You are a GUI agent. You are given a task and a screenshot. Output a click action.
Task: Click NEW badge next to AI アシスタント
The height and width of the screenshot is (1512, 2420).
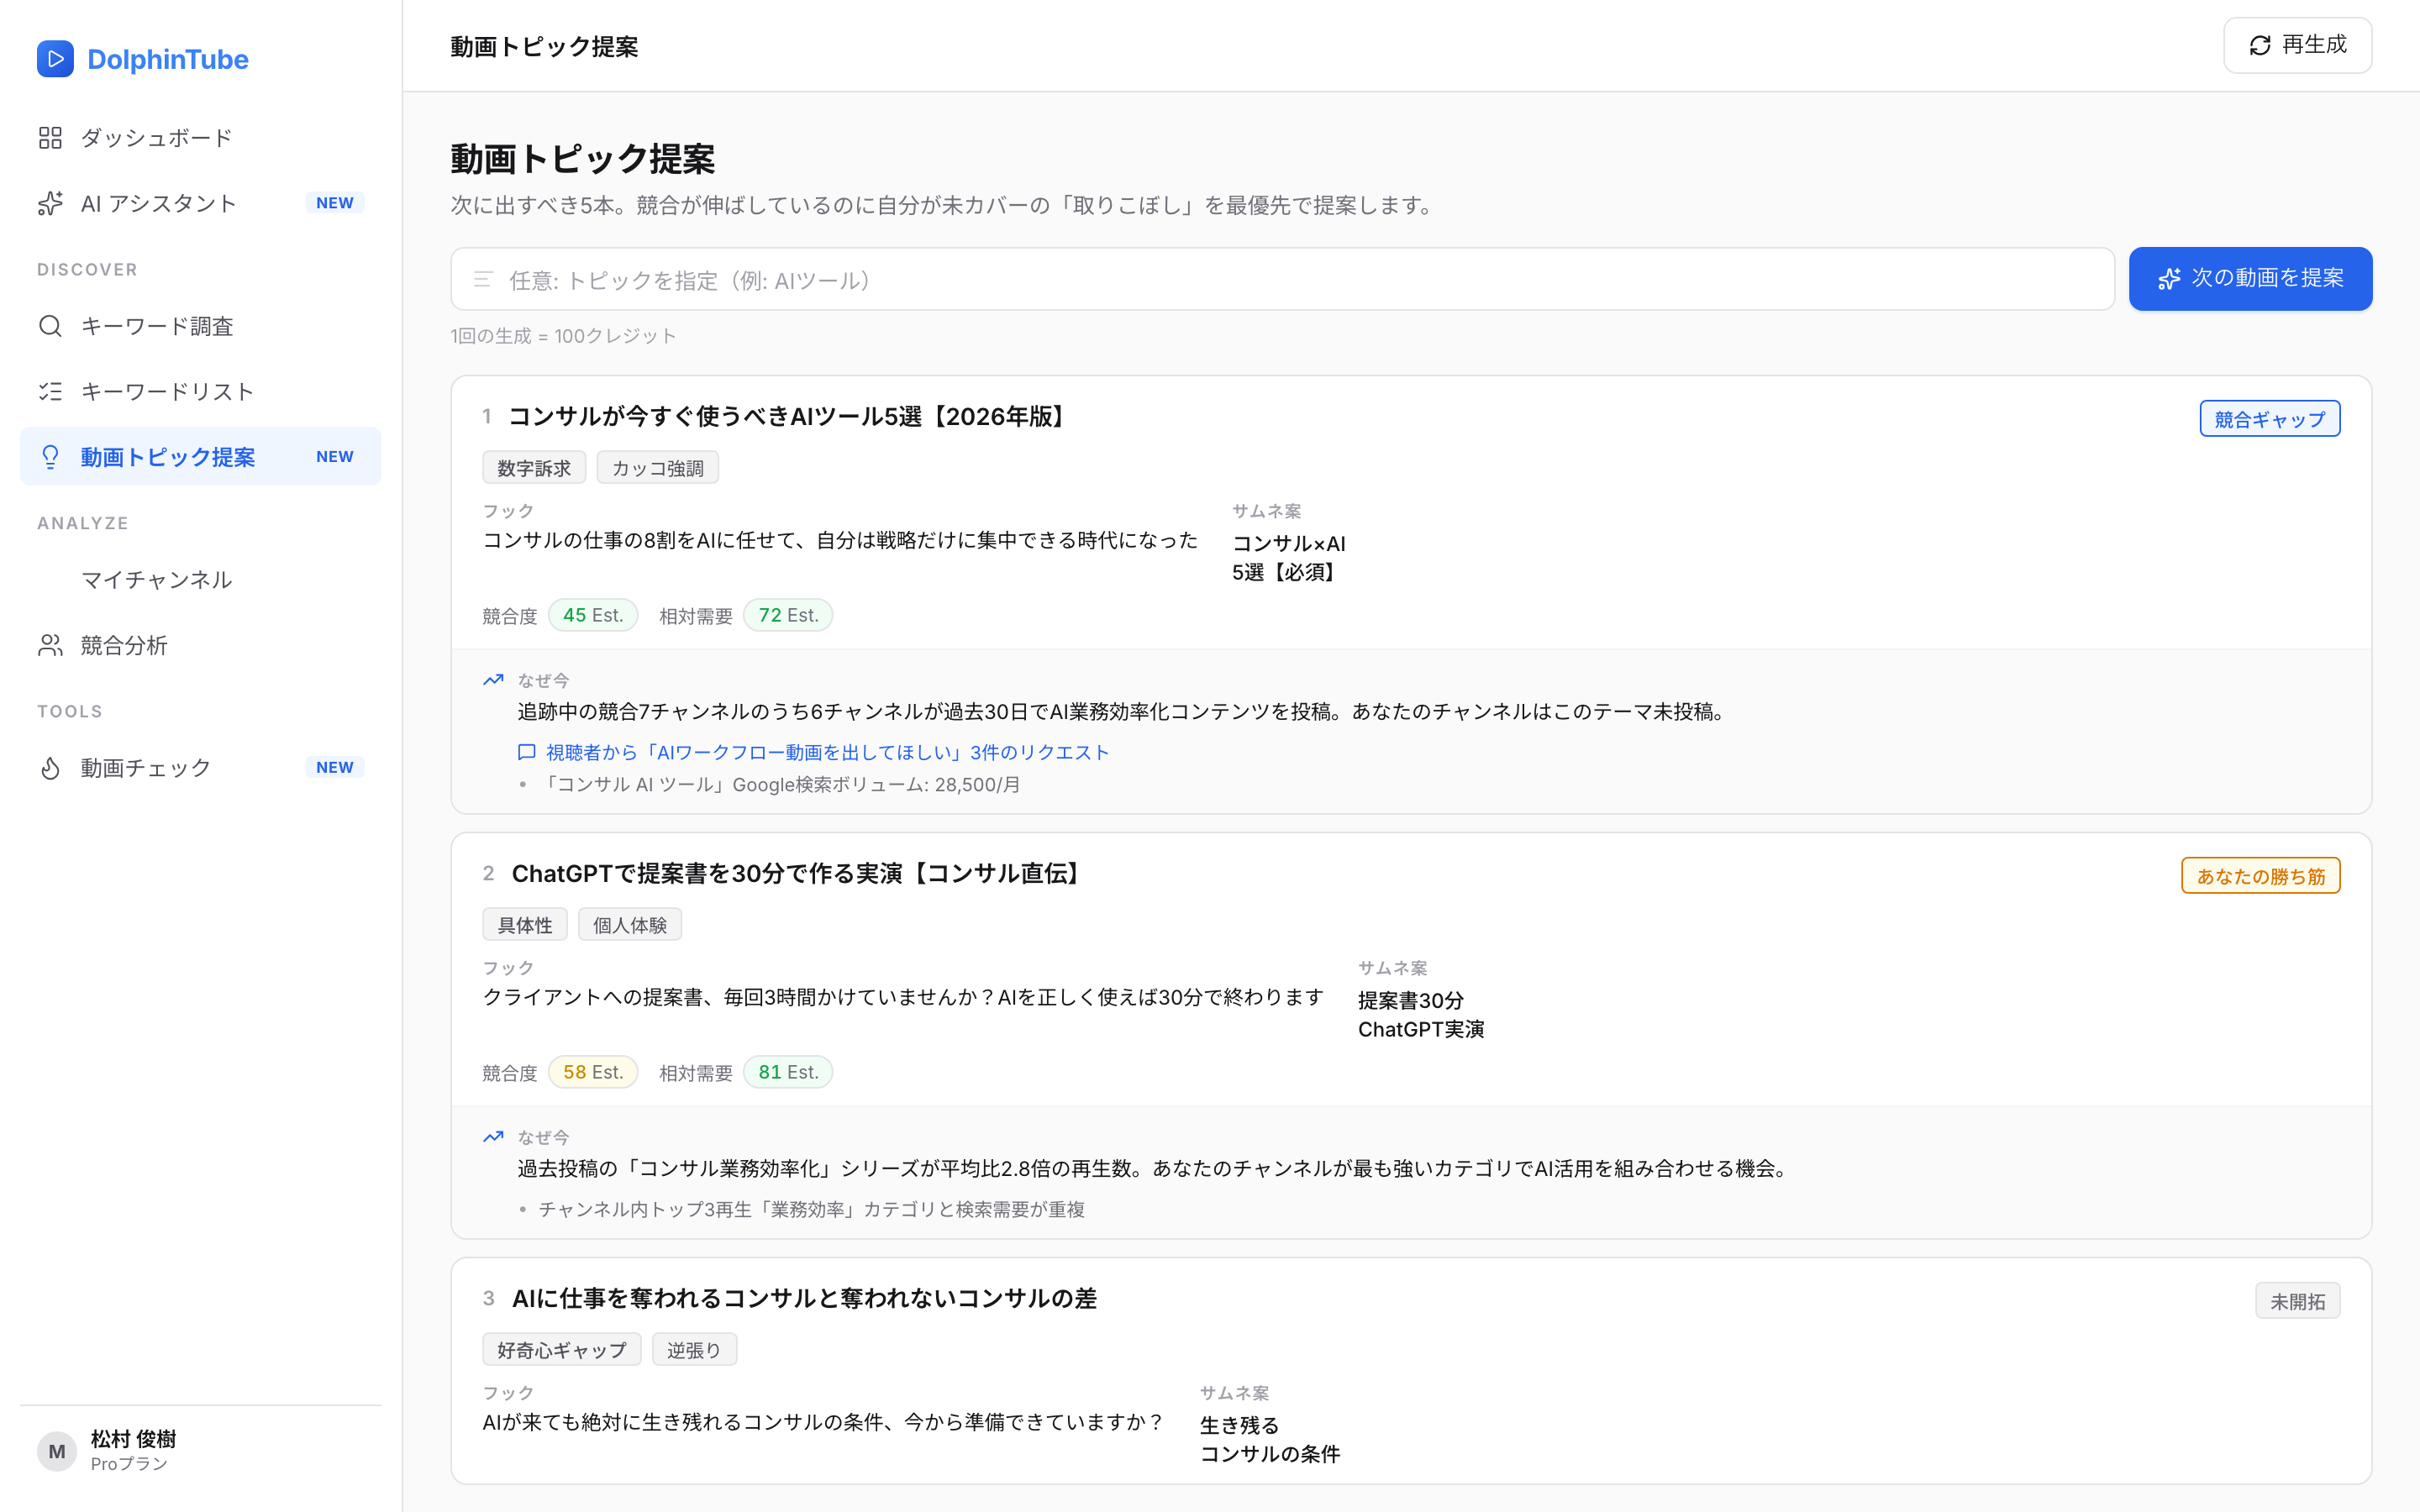pyautogui.click(x=335, y=203)
